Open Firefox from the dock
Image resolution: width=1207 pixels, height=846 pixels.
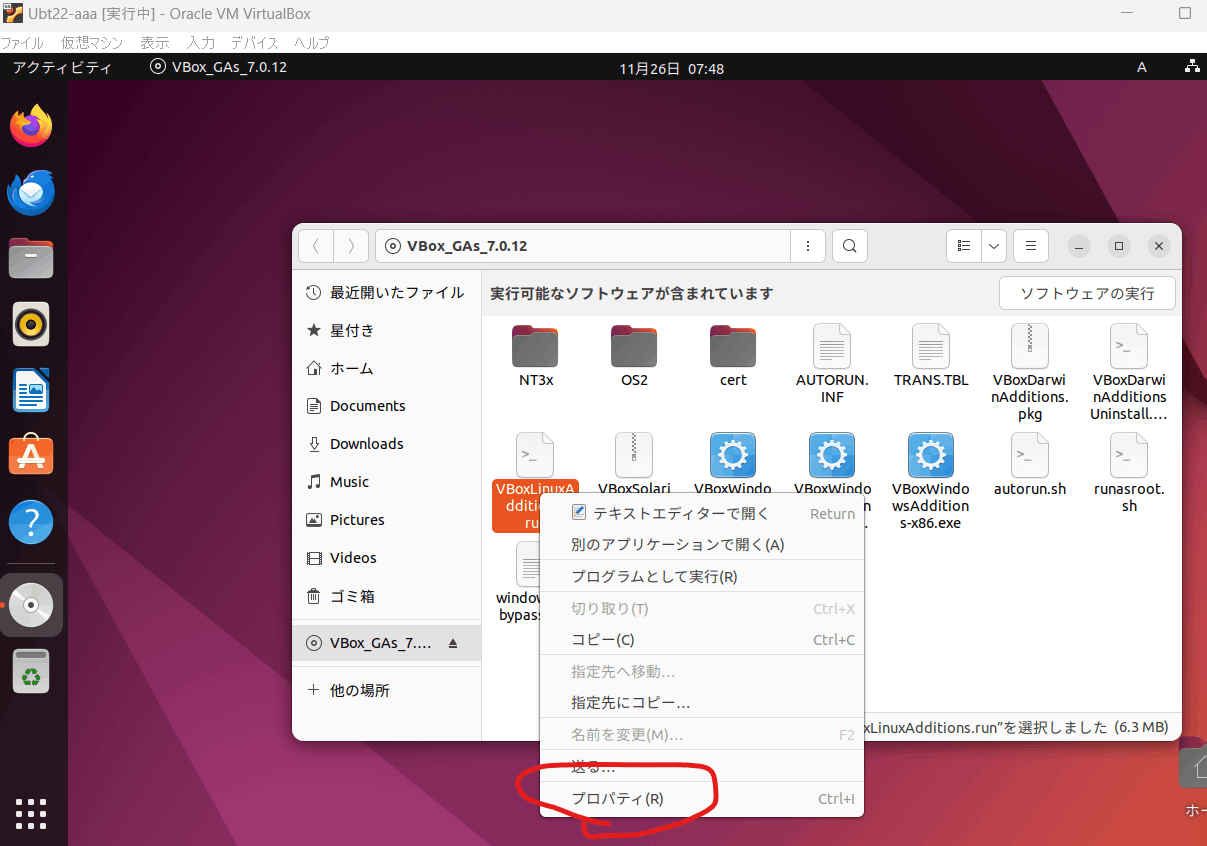click(x=31, y=126)
